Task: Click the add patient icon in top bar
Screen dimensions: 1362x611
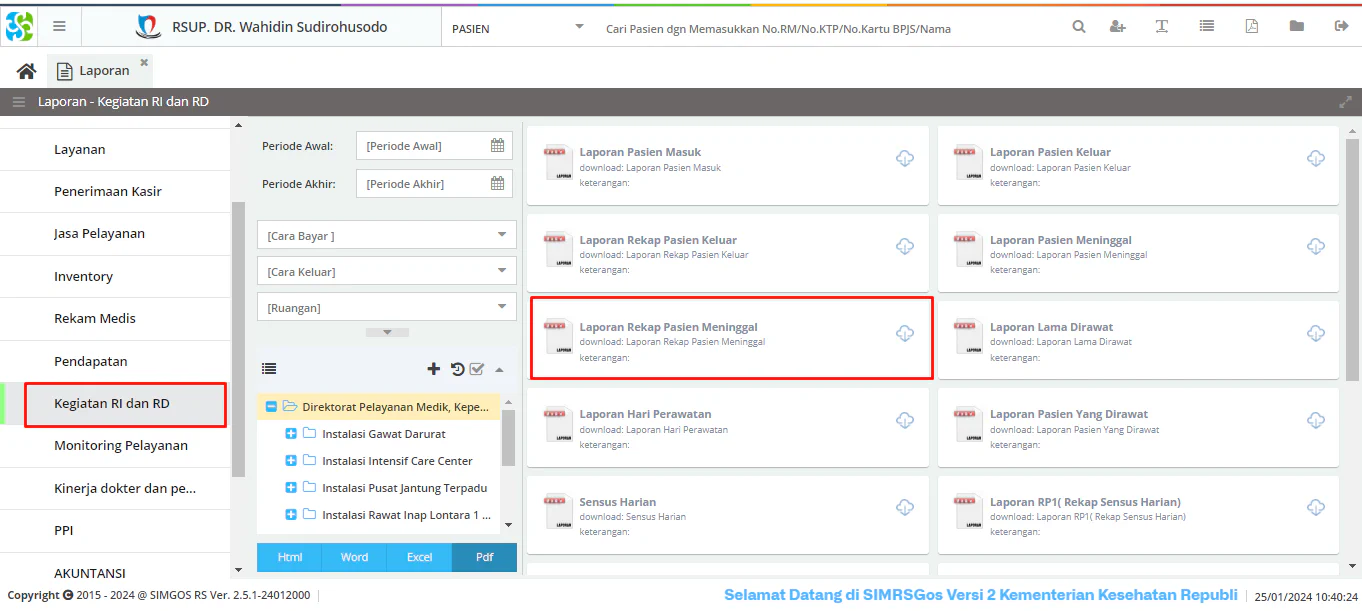Action: click(1118, 27)
